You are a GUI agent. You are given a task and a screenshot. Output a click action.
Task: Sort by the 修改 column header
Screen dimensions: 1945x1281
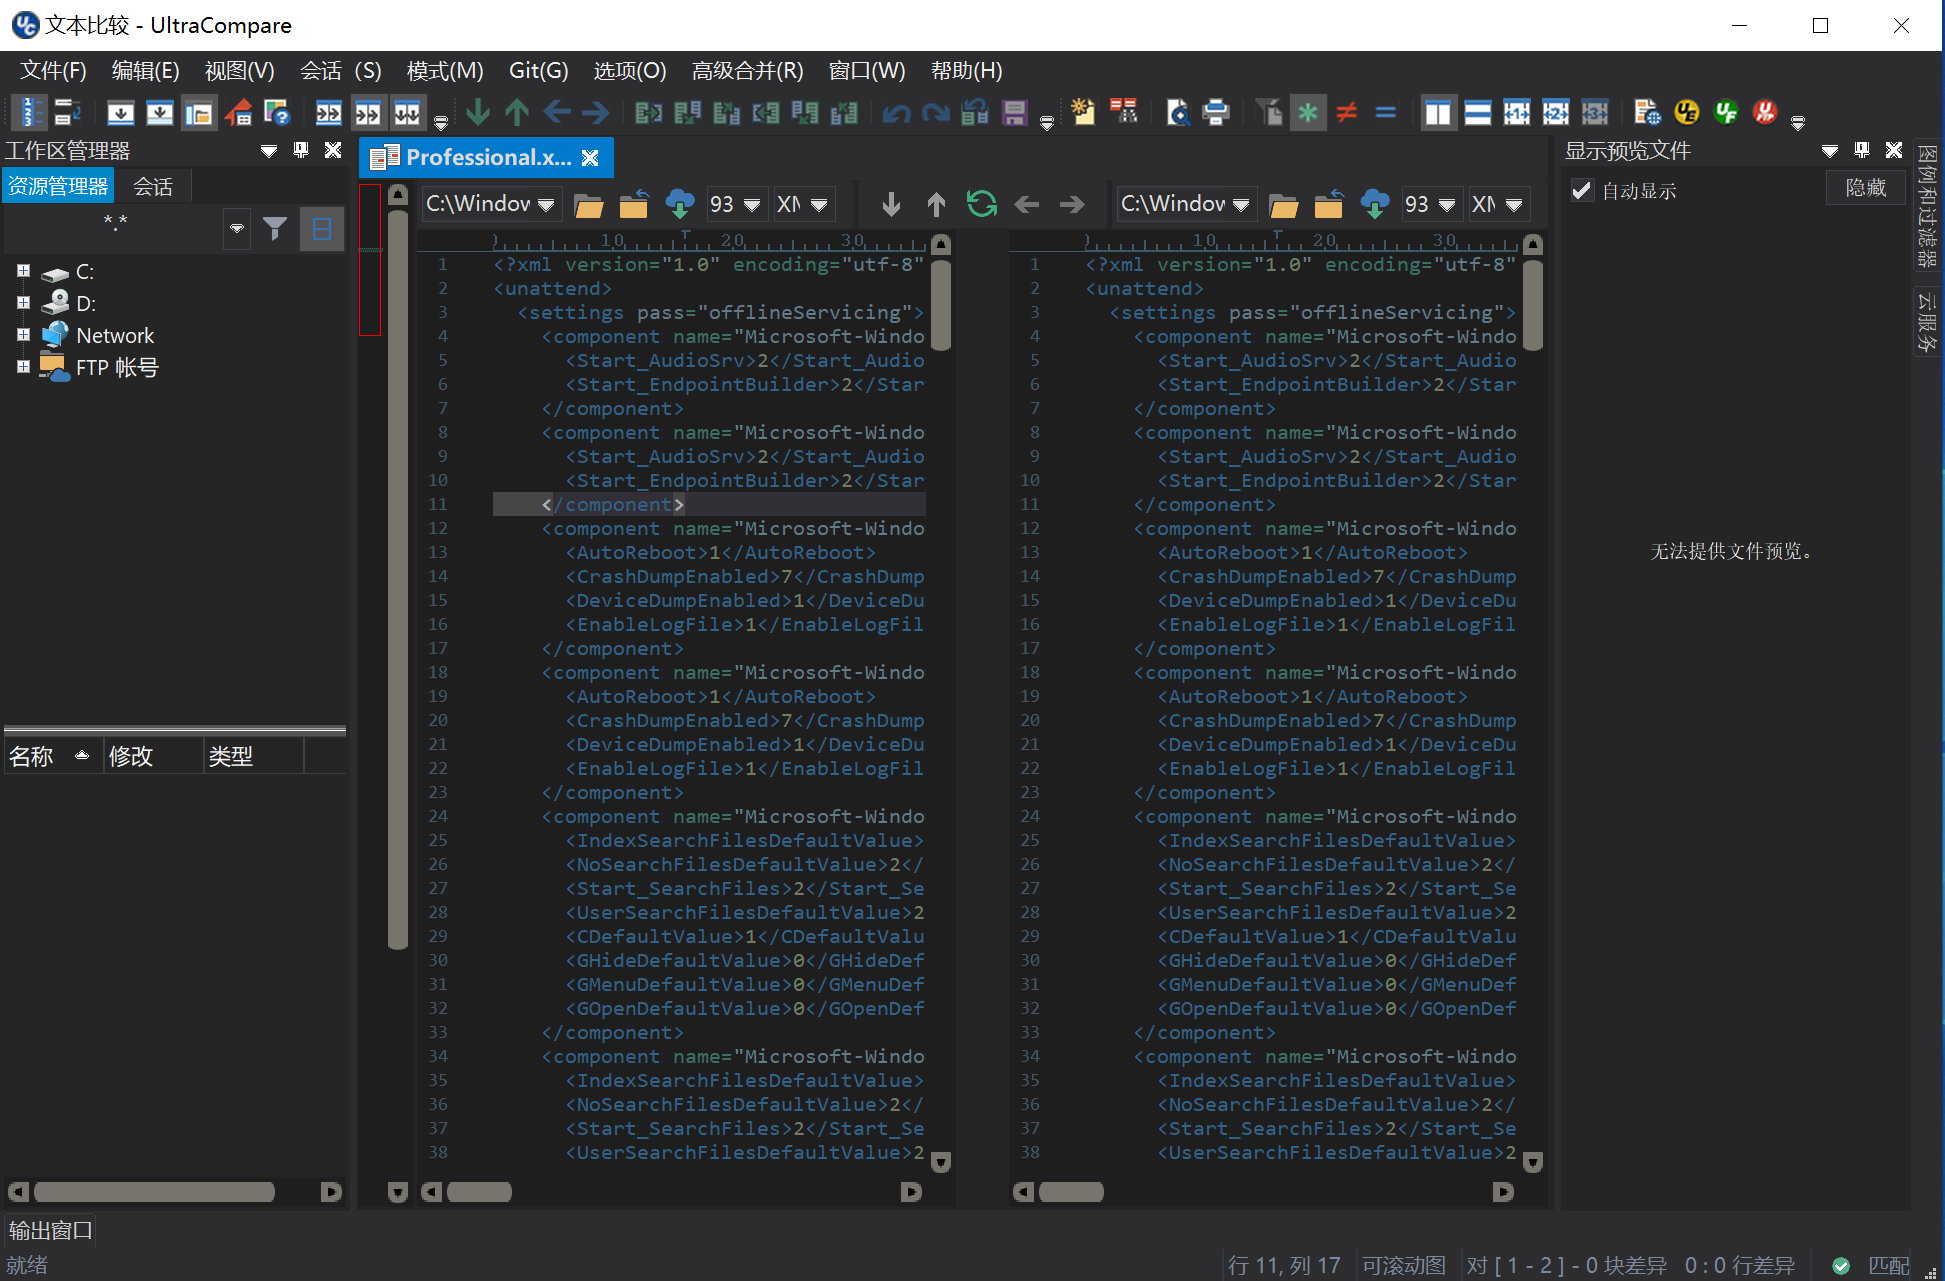(153, 756)
